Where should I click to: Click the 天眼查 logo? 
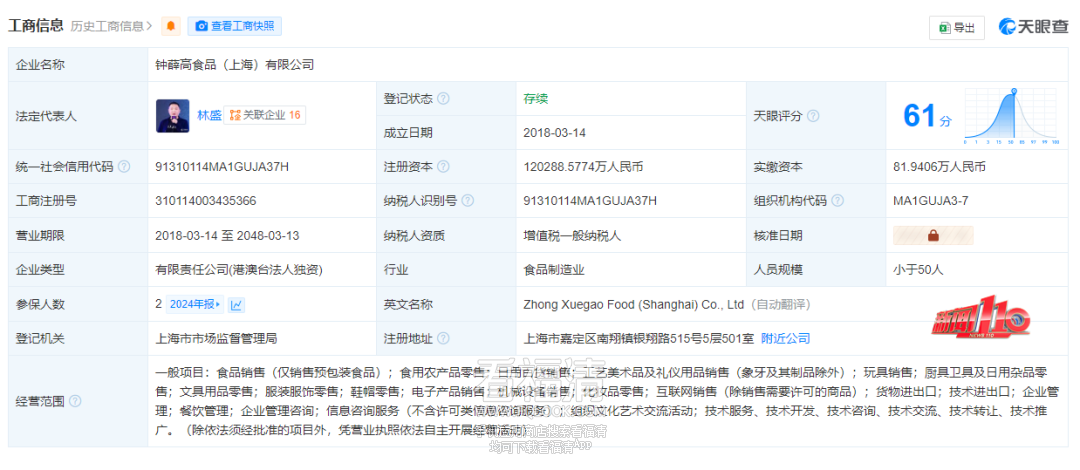[1034, 27]
